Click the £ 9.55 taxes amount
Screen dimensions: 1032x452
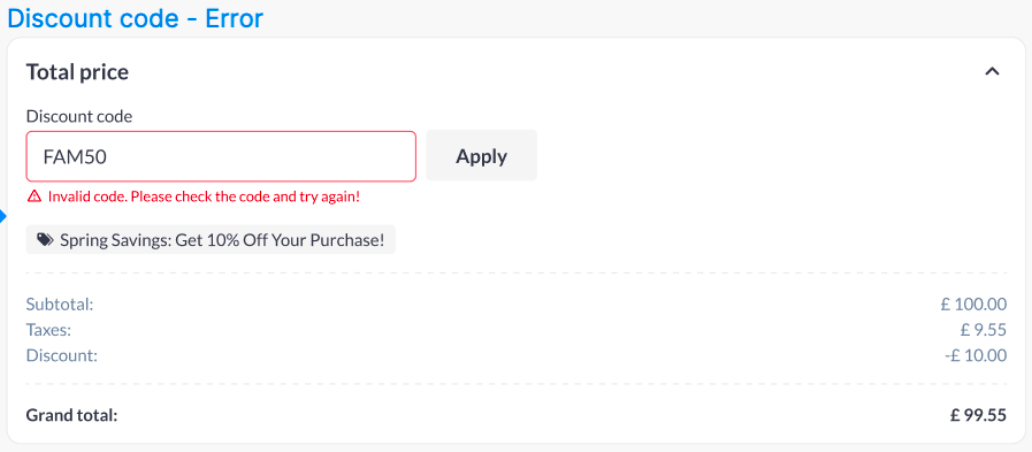(981, 329)
